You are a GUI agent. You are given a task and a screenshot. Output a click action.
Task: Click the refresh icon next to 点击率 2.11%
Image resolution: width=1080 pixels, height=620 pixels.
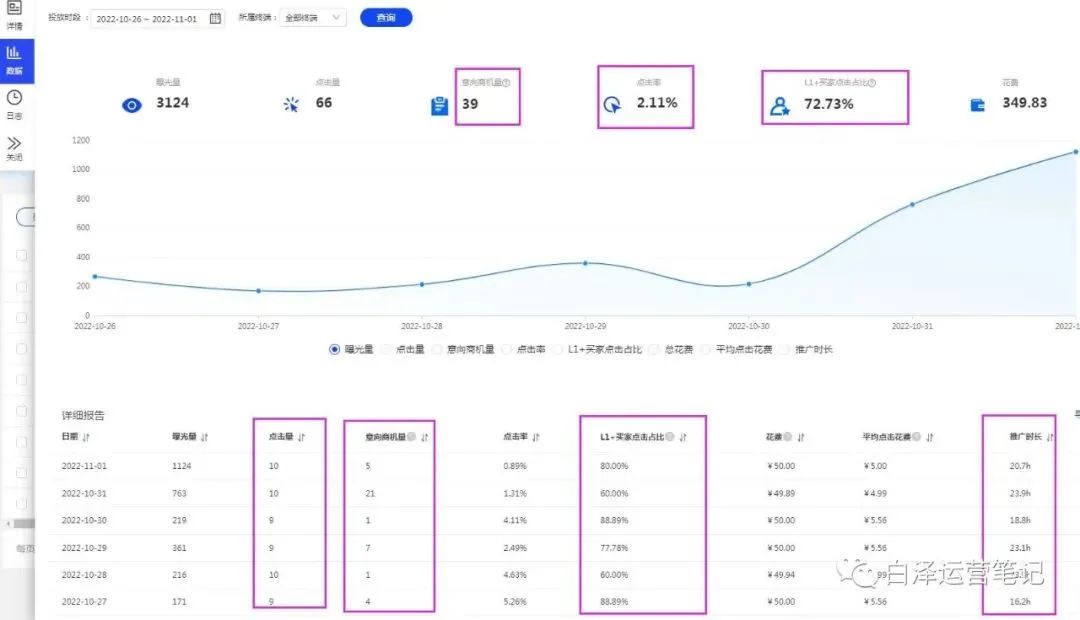click(610, 104)
